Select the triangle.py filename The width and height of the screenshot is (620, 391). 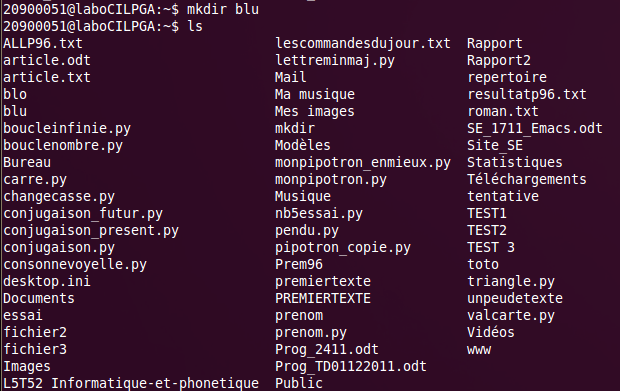[x=511, y=281]
